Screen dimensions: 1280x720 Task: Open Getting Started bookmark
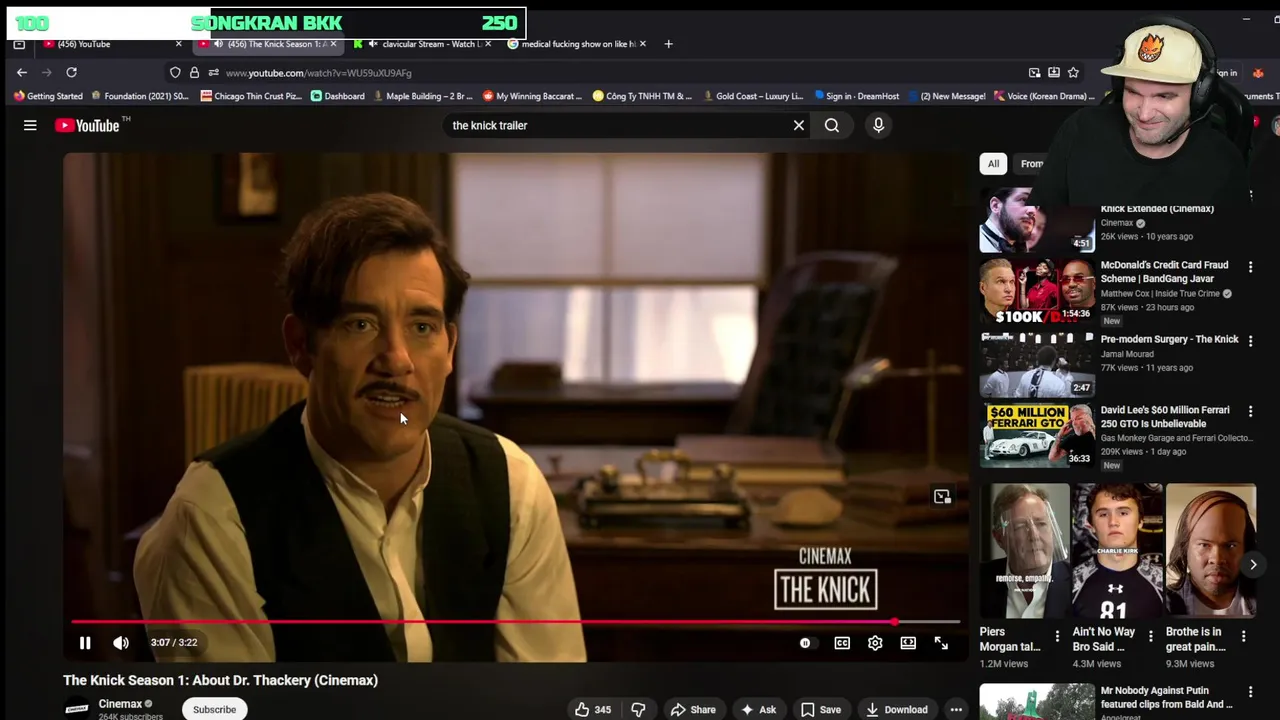(x=48, y=96)
